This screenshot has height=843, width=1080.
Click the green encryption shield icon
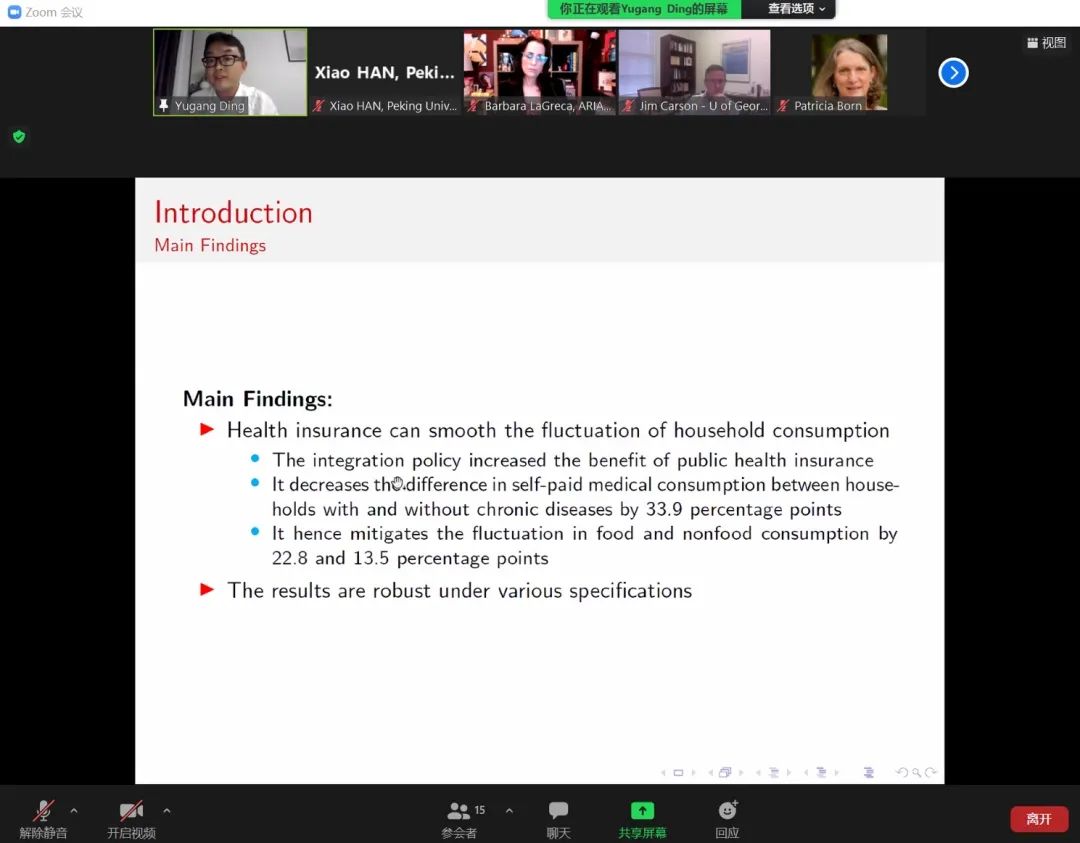(x=19, y=136)
